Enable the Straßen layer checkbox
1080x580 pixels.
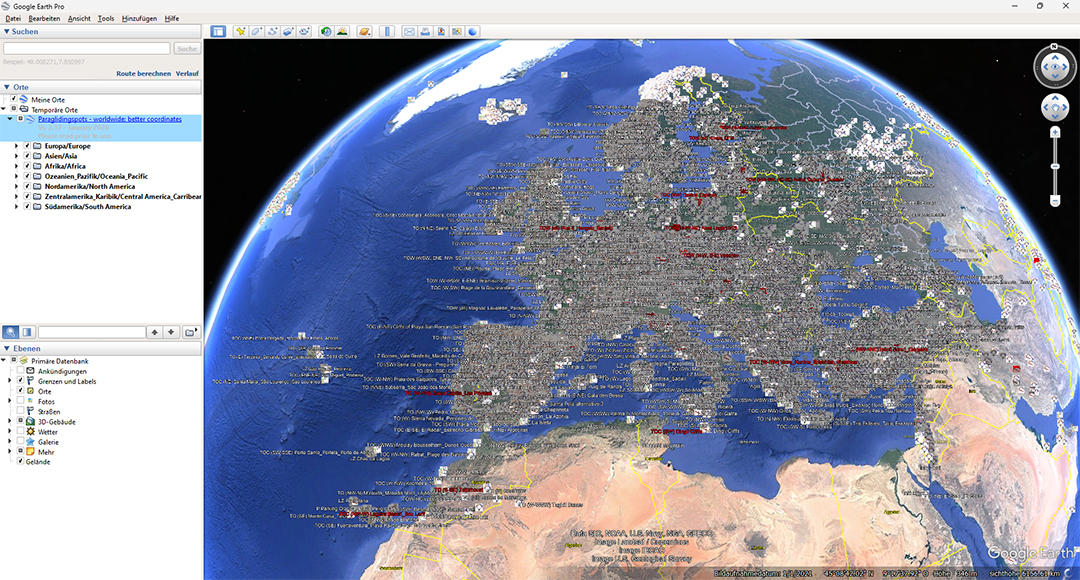pyautogui.click(x=20, y=412)
